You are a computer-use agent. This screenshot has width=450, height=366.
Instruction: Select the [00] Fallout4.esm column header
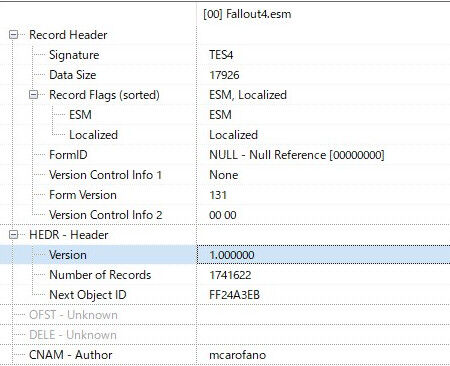tap(247, 14)
